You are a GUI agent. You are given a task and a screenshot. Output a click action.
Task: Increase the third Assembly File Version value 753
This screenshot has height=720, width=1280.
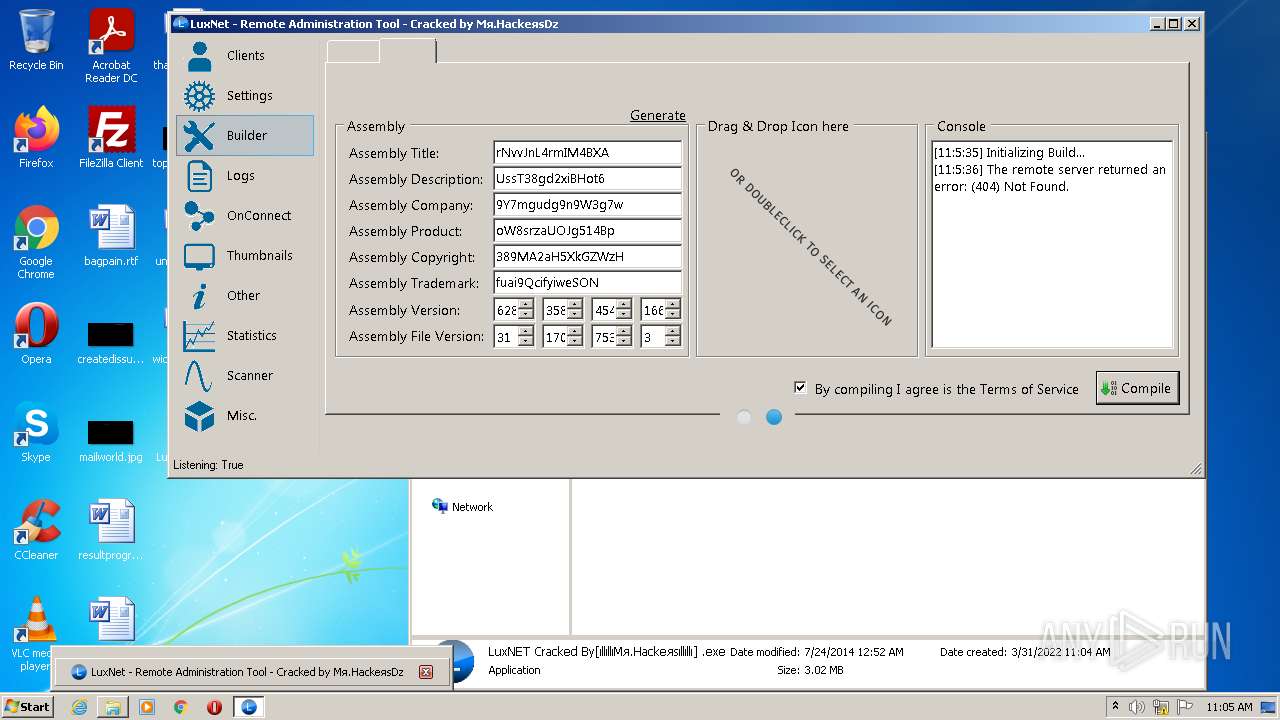[x=623, y=331]
